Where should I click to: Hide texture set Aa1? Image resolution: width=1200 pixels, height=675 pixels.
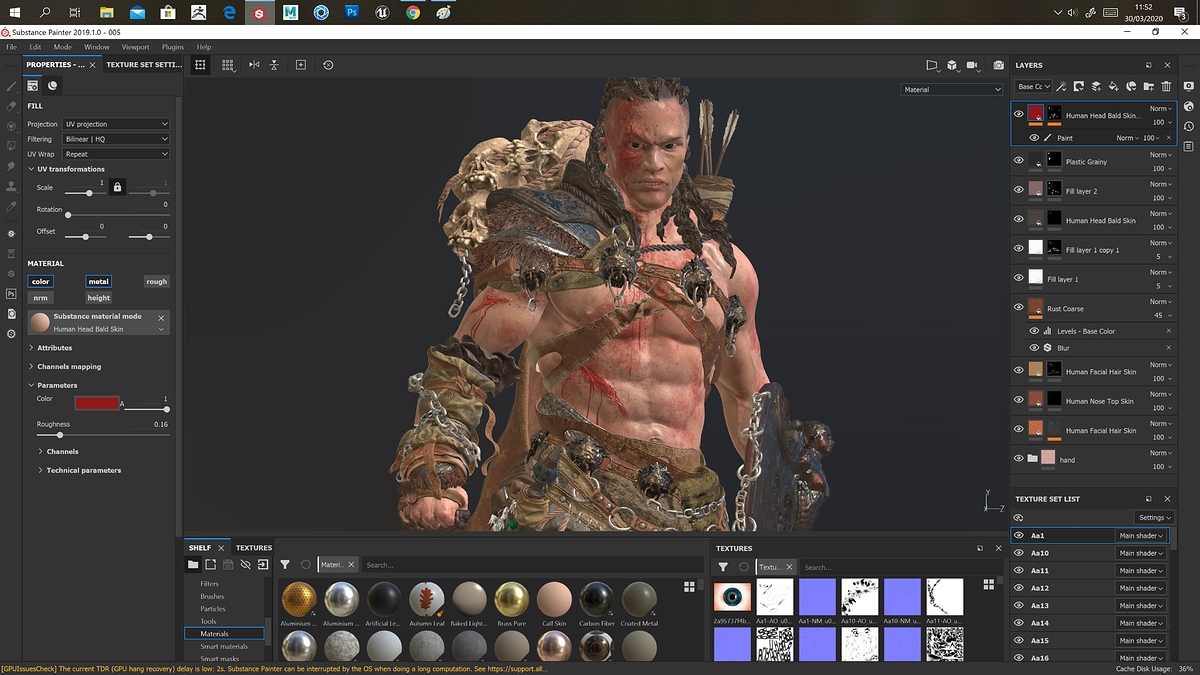point(1019,536)
